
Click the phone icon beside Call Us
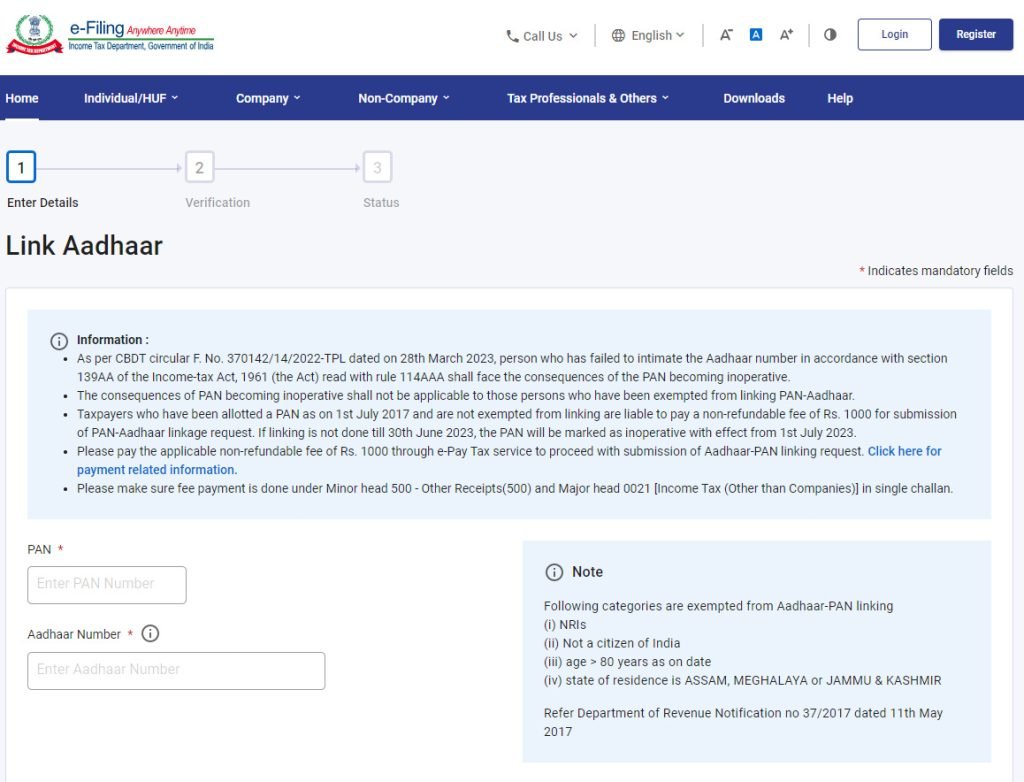pyautogui.click(x=513, y=36)
